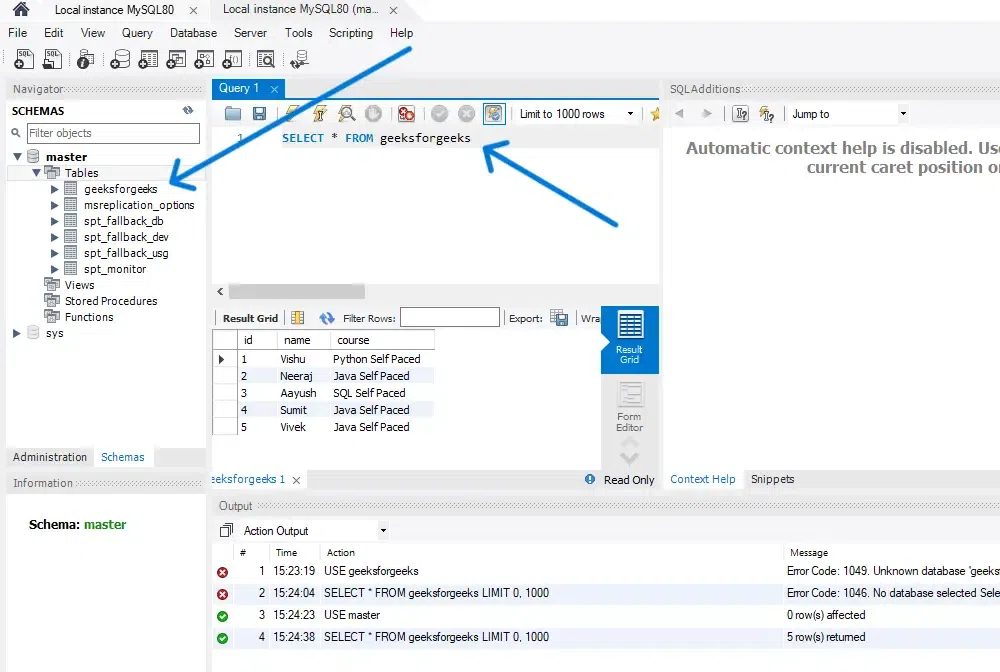Viewport: 1000px width, 672px height.
Task: Switch to the Administration tab
Action: [50, 457]
